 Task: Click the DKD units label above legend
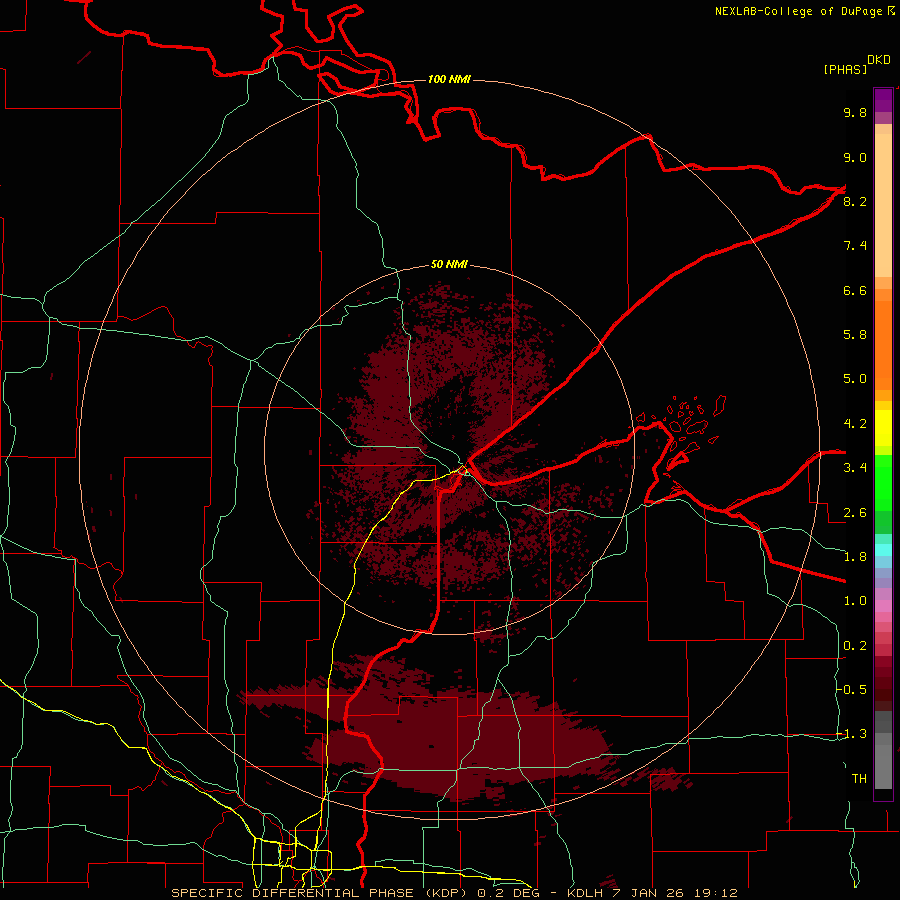[x=879, y=60]
